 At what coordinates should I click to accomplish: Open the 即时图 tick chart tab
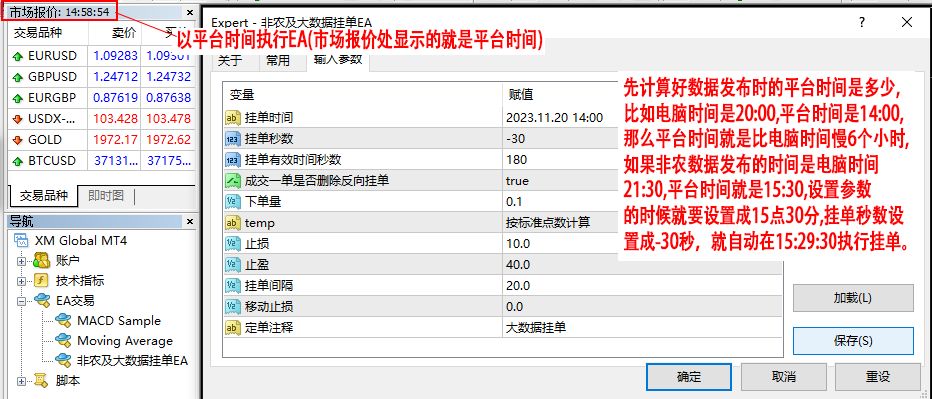(x=106, y=195)
